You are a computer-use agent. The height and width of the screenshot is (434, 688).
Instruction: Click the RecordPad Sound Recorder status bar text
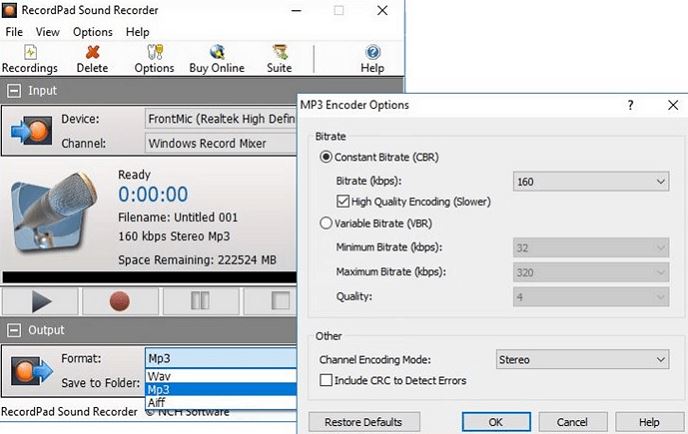click(x=69, y=412)
